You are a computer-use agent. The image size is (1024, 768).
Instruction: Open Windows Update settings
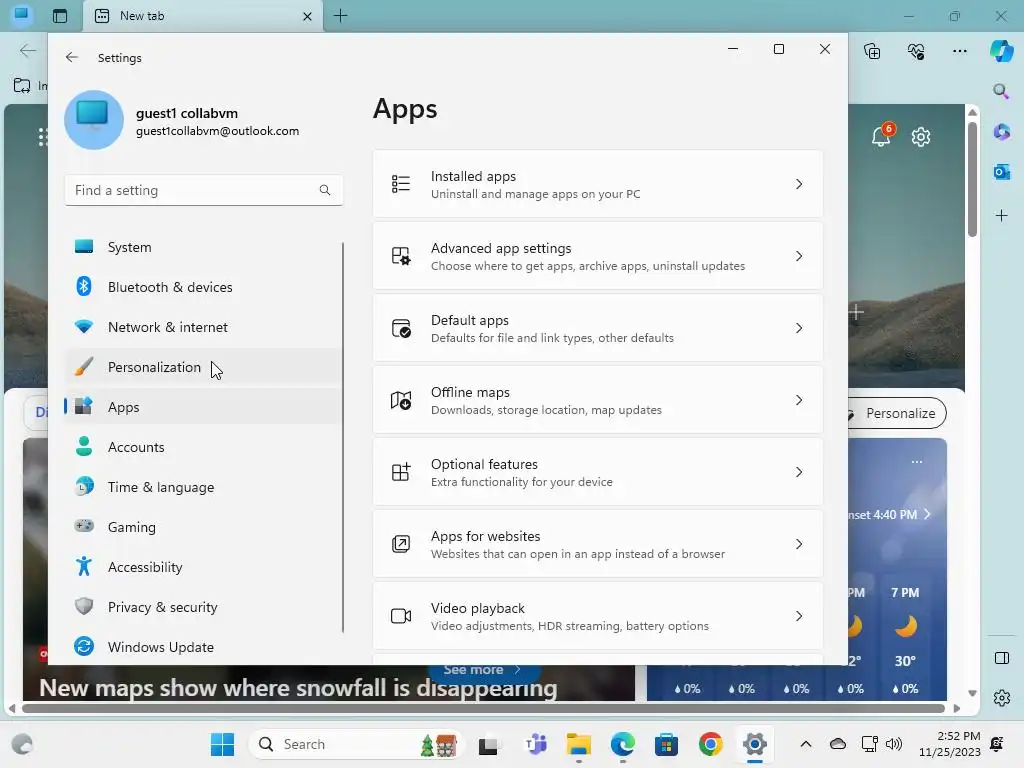(203, 647)
